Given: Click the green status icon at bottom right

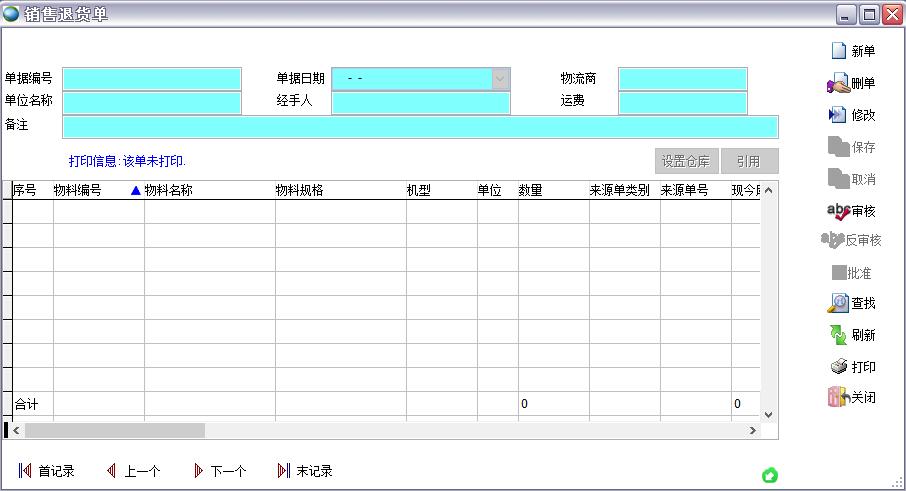Looking at the screenshot, I should (x=770, y=475).
